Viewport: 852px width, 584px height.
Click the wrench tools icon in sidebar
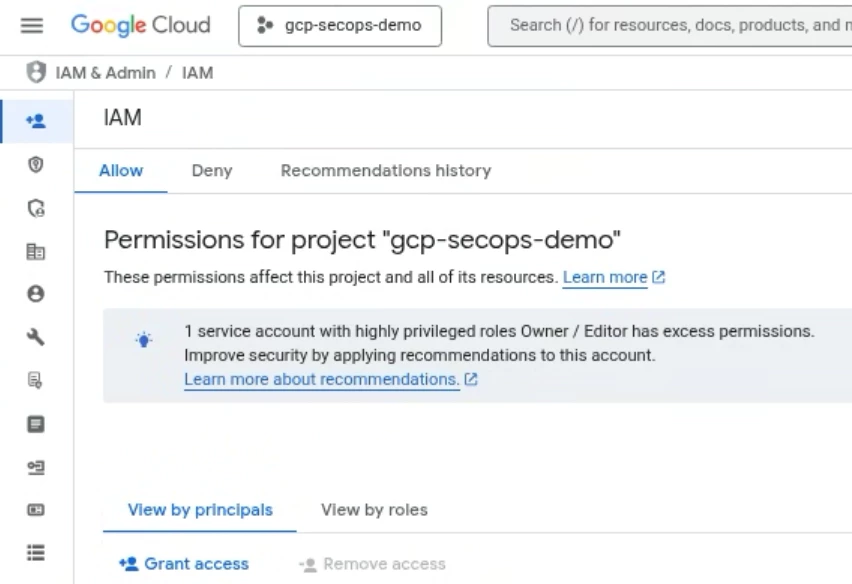36,337
